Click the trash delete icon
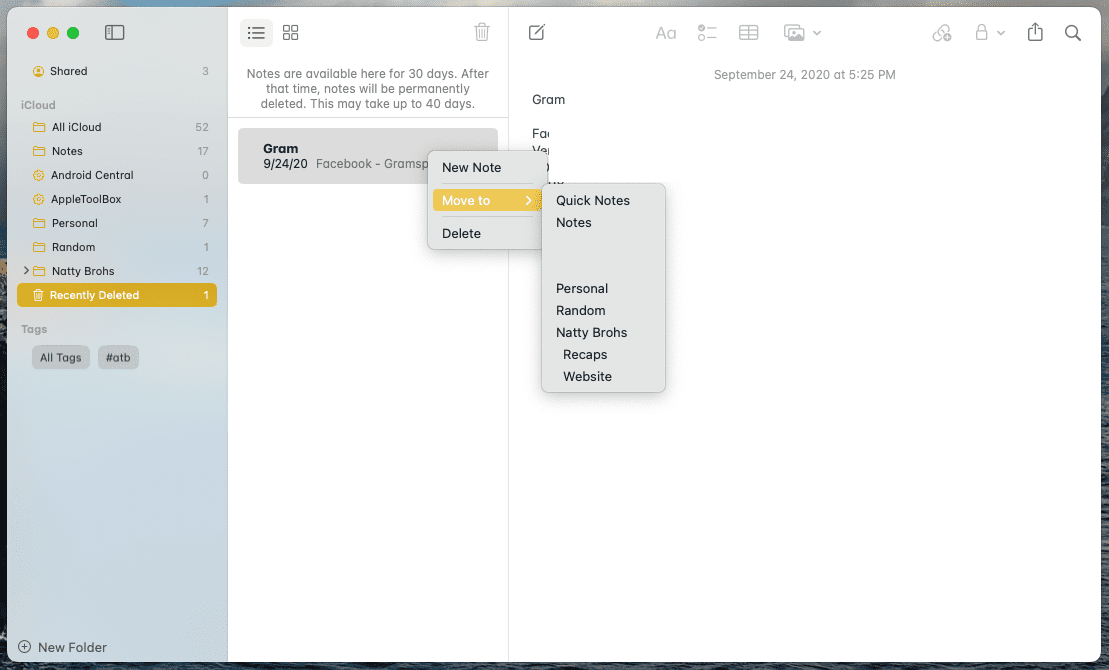Image resolution: width=1109 pixels, height=670 pixels. click(482, 32)
